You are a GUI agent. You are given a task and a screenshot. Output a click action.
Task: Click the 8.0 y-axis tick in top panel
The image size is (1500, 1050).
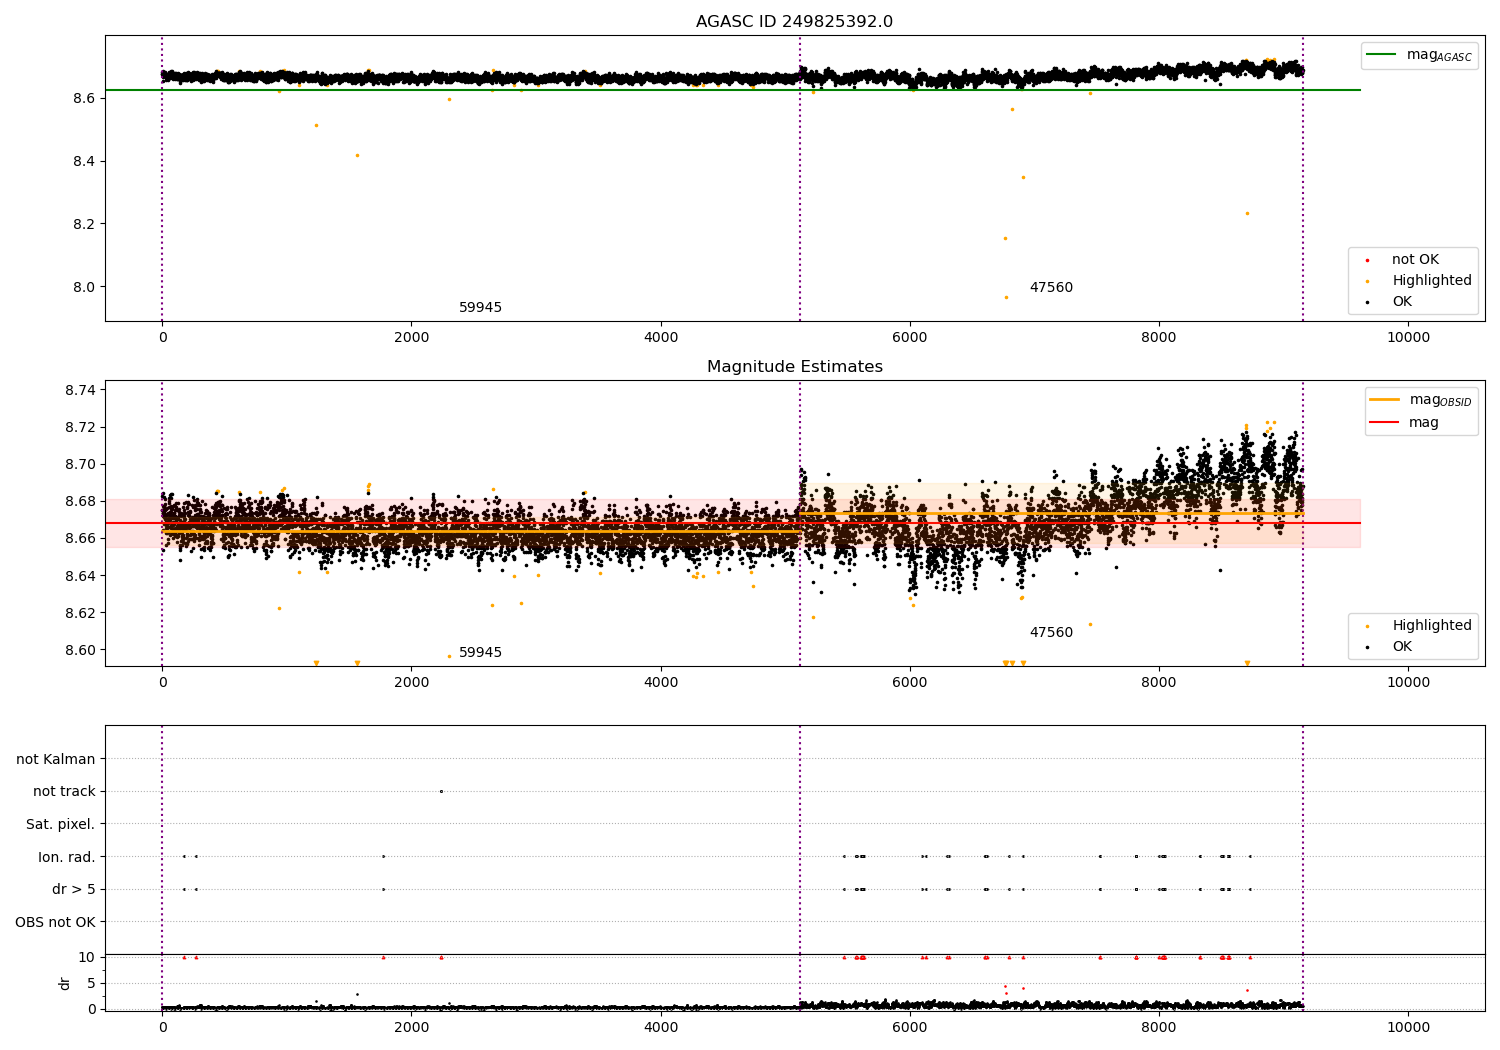(x=83, y=287)
